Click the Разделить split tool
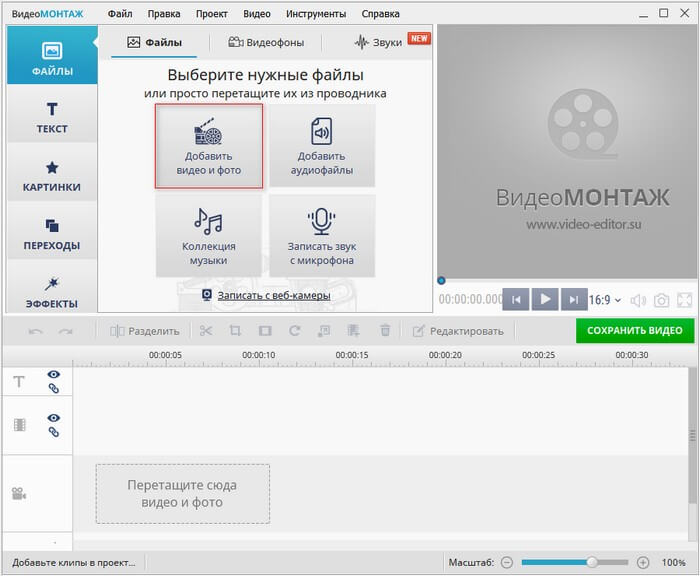700x576 pixels. coord(144,331)
